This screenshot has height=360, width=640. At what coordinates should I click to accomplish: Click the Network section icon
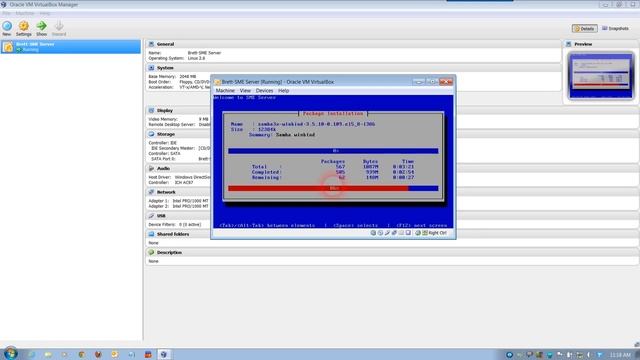(x=151, y=192)
